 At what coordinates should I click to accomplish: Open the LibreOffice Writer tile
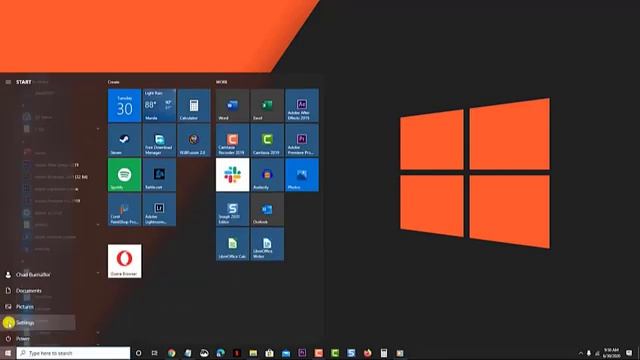pos(267,244)
